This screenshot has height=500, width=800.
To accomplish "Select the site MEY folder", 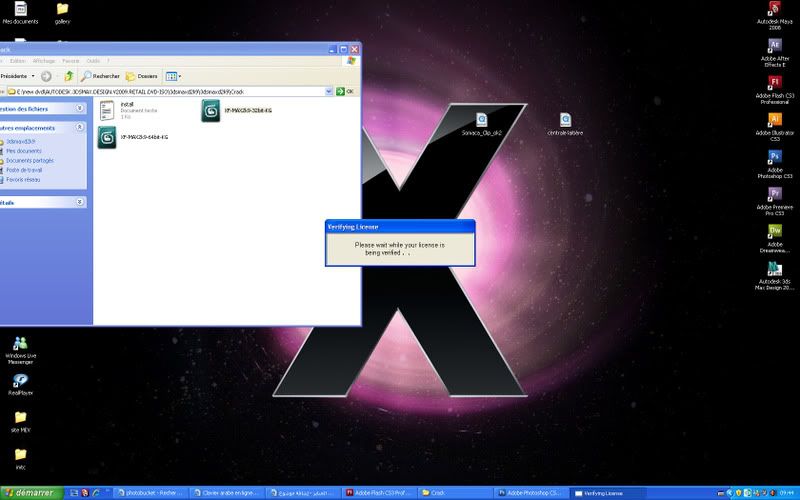I will pyautogui.click(x=20, y=422).
